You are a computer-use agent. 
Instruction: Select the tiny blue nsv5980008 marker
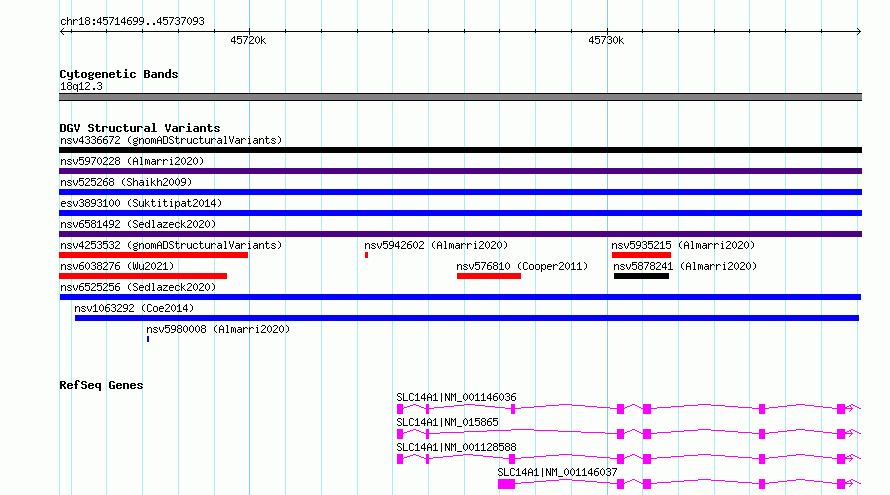click(x=148, y=339)
